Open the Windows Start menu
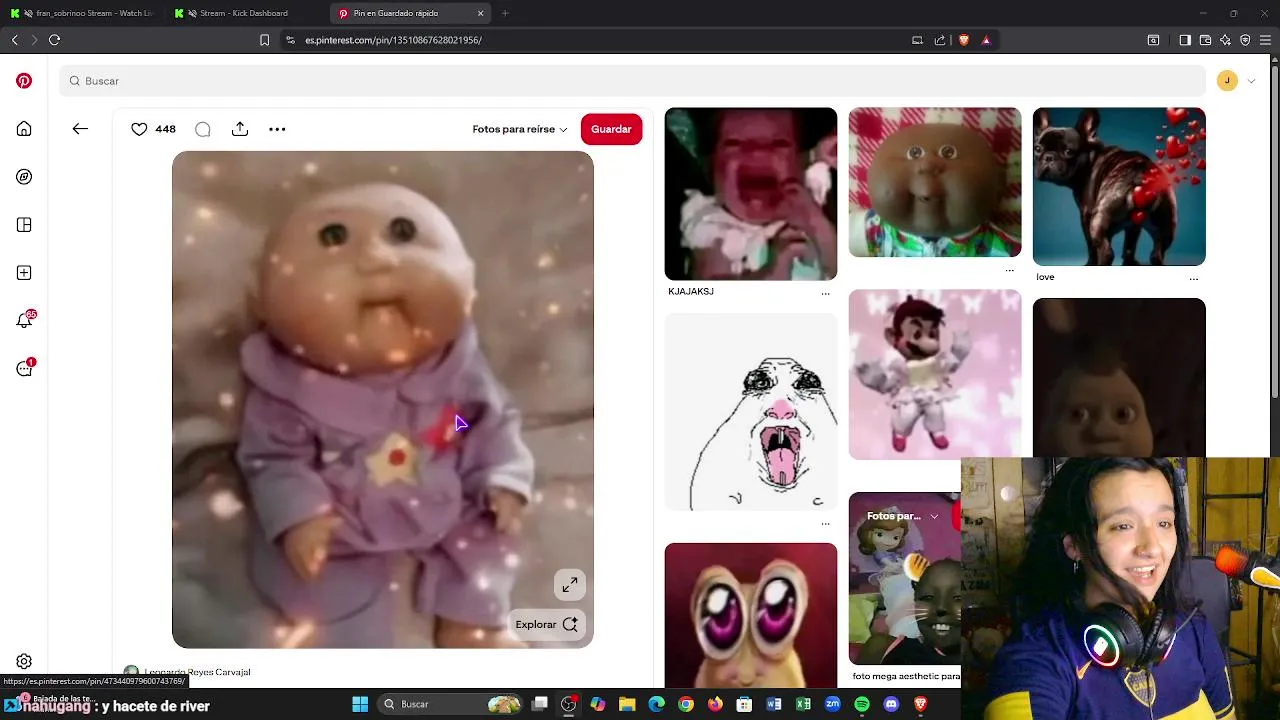 (x=360, y=704)
